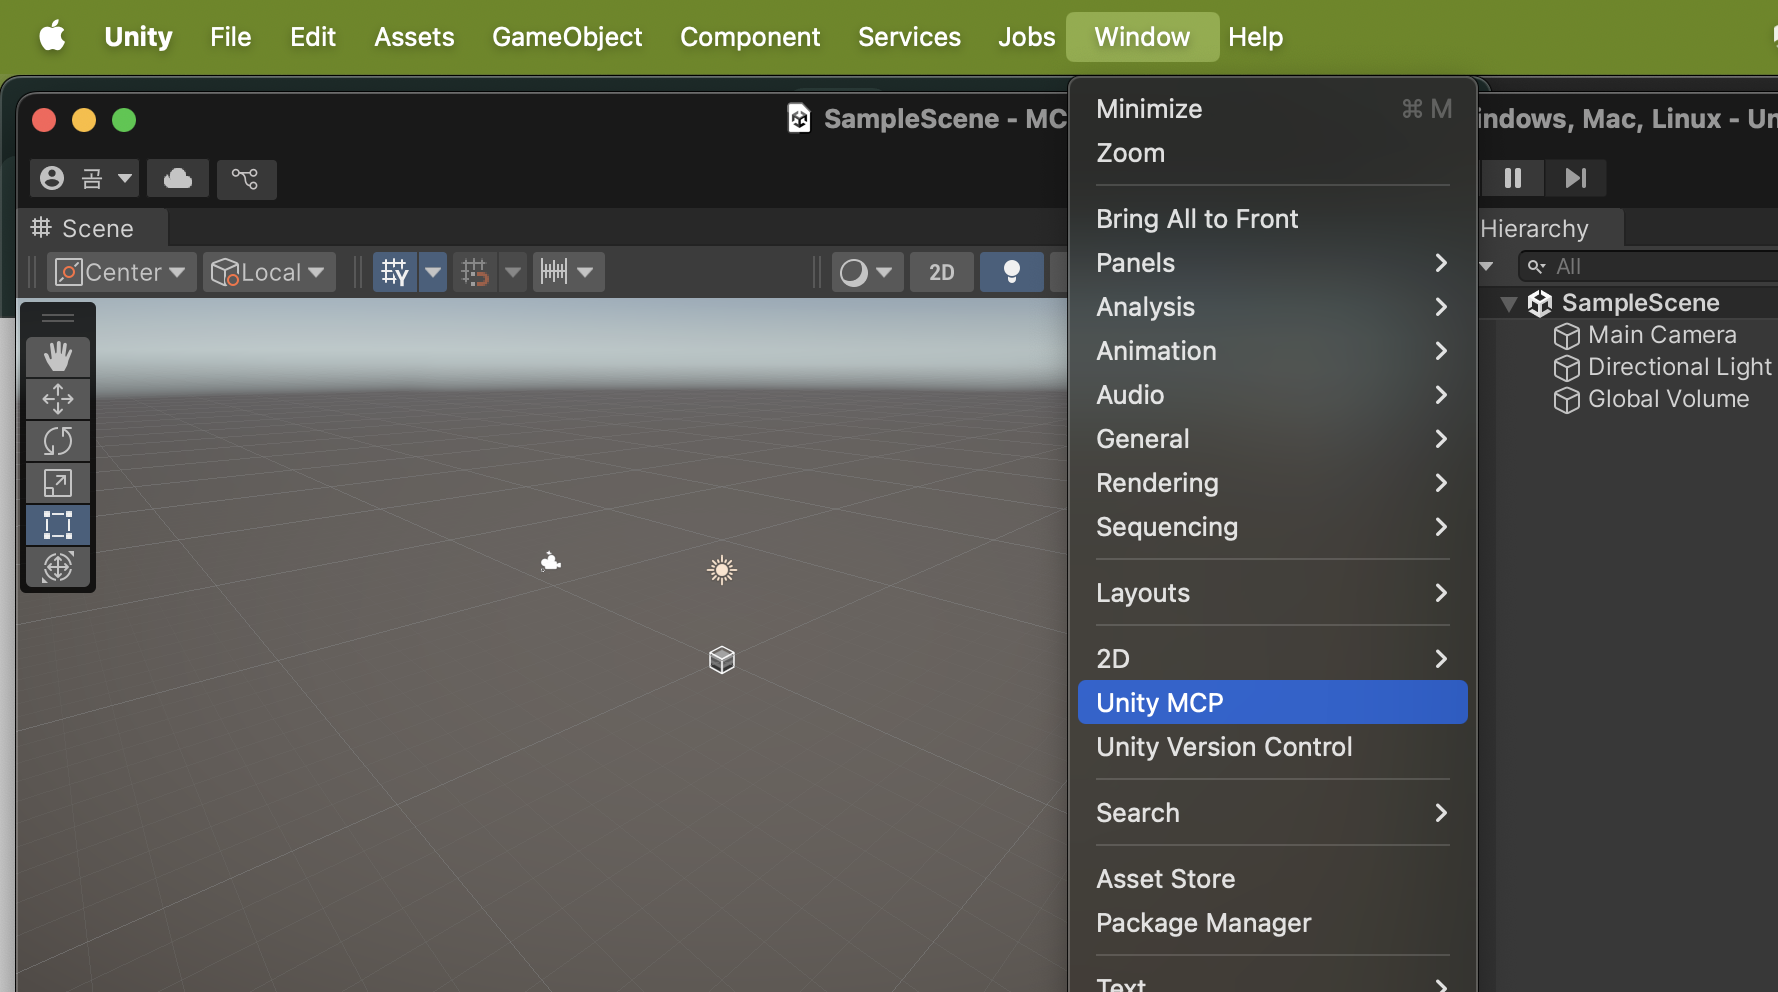Expand the Rendering submenu
1778x992 pixels.
[1273, 483]
